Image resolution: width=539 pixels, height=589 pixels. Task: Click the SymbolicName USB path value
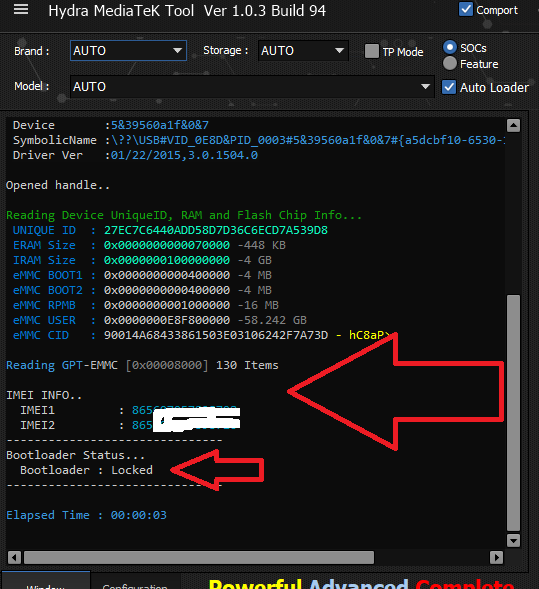pyautogui.click(x=308, y=140)
